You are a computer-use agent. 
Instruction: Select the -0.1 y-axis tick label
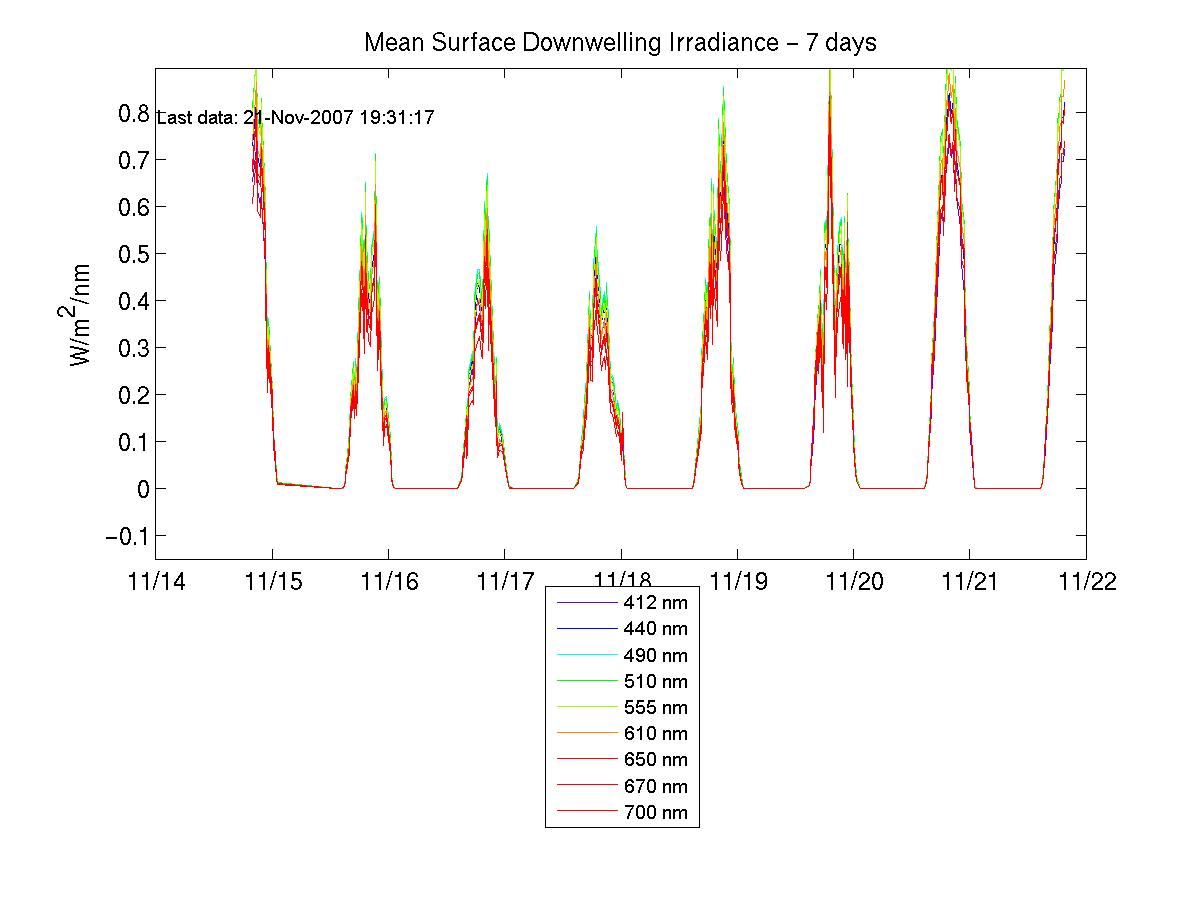pos(124,536)
